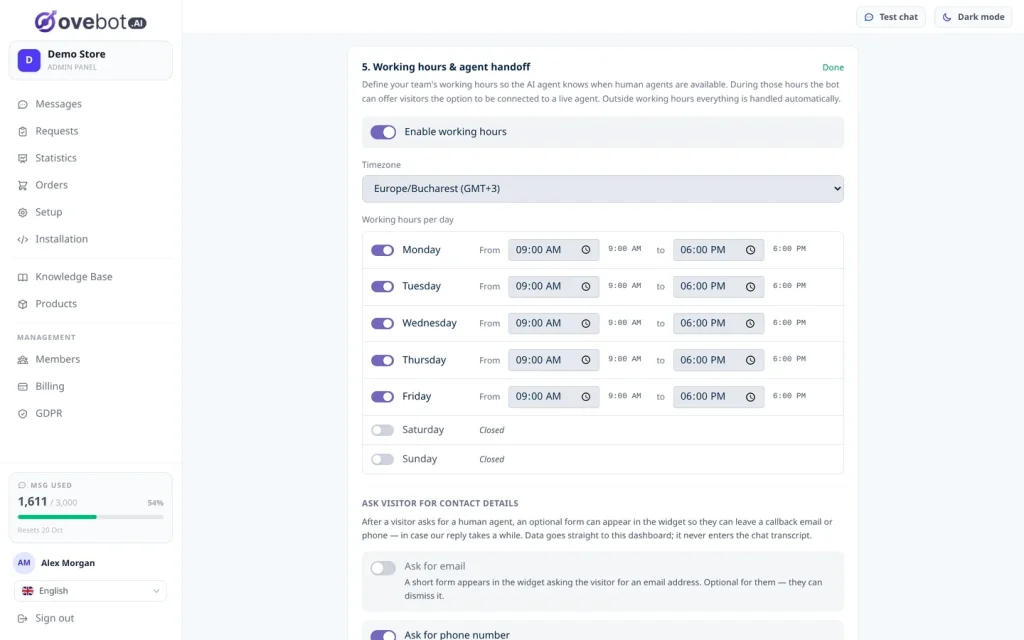The width and height of the screenshot is (1024, 640).
Task: Click the Requests clipboard icon
Action: 23,131
